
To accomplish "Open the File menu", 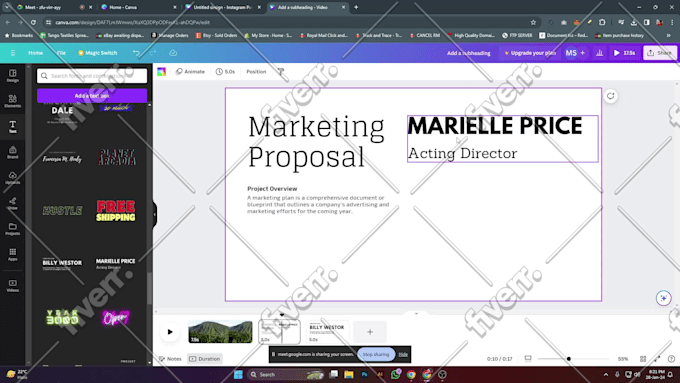I will 61,53.
